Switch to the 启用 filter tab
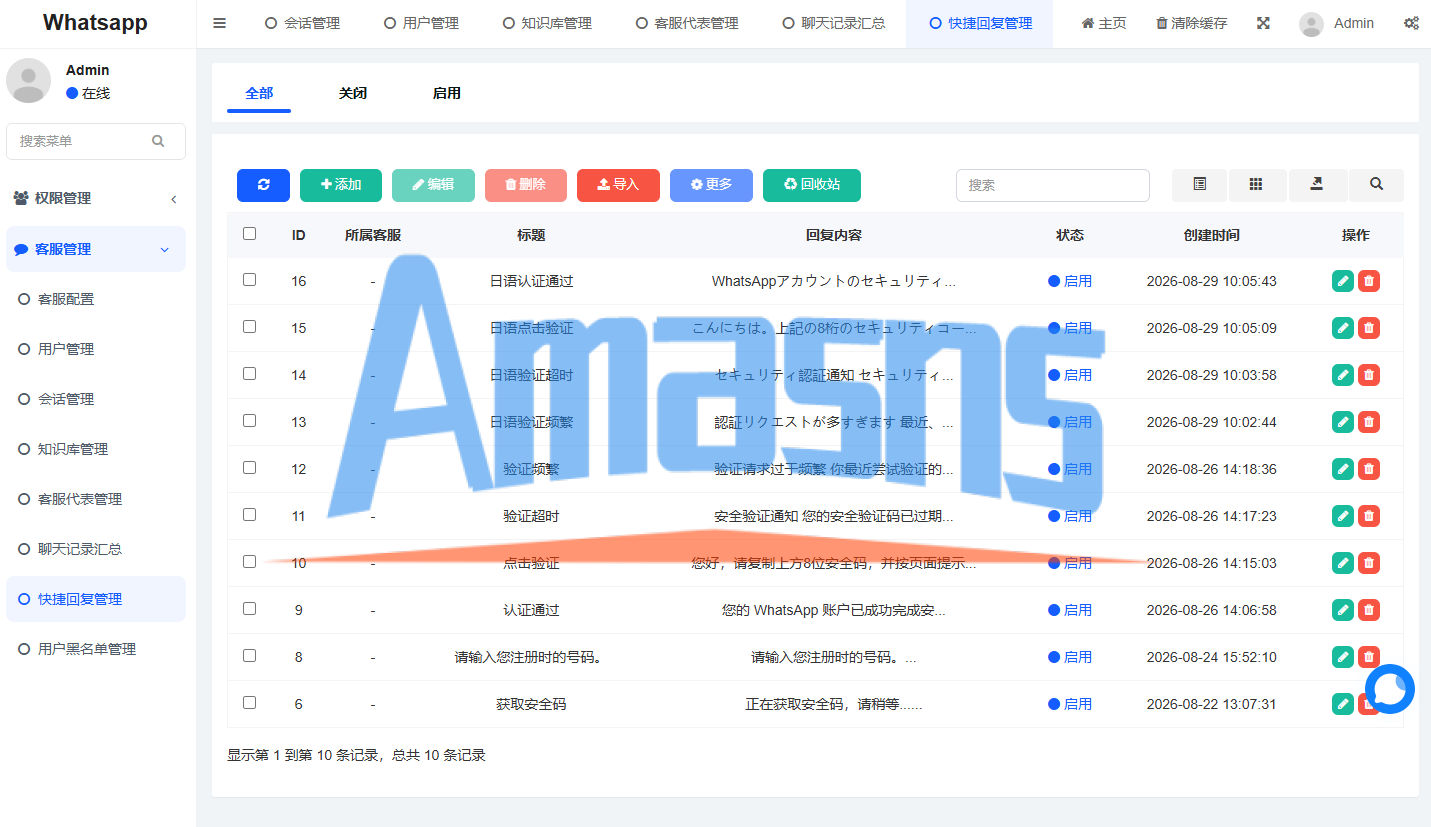 click(x=447, y=93)
